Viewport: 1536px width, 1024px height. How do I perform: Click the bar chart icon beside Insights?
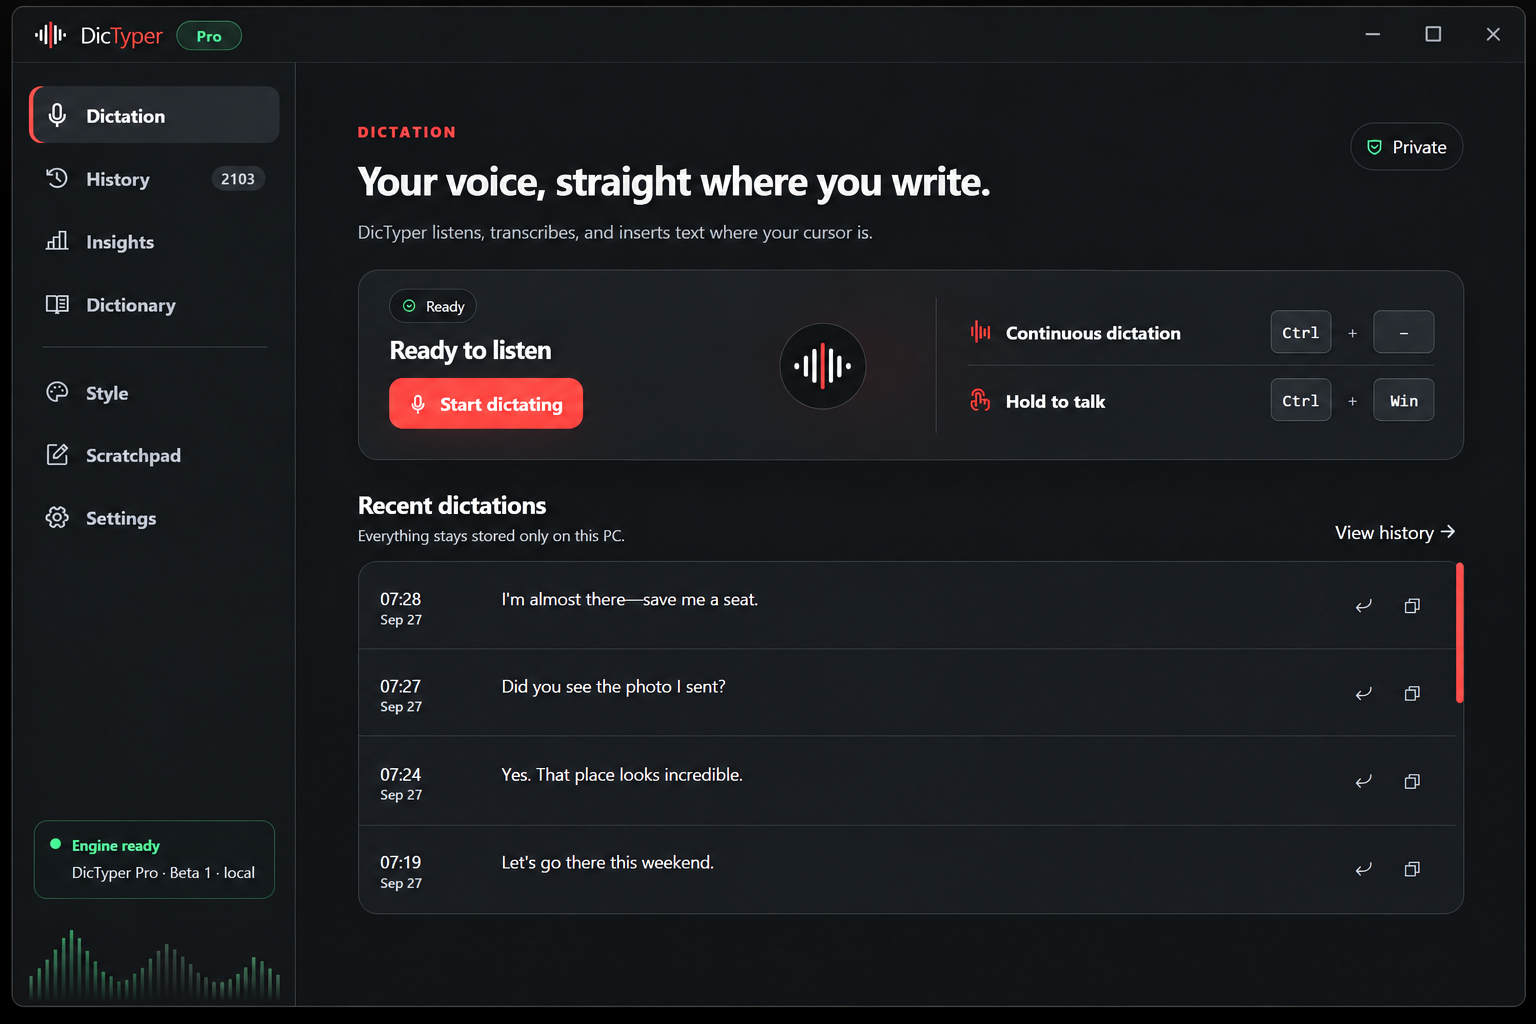pyautogui.click(x=57, y=241)
